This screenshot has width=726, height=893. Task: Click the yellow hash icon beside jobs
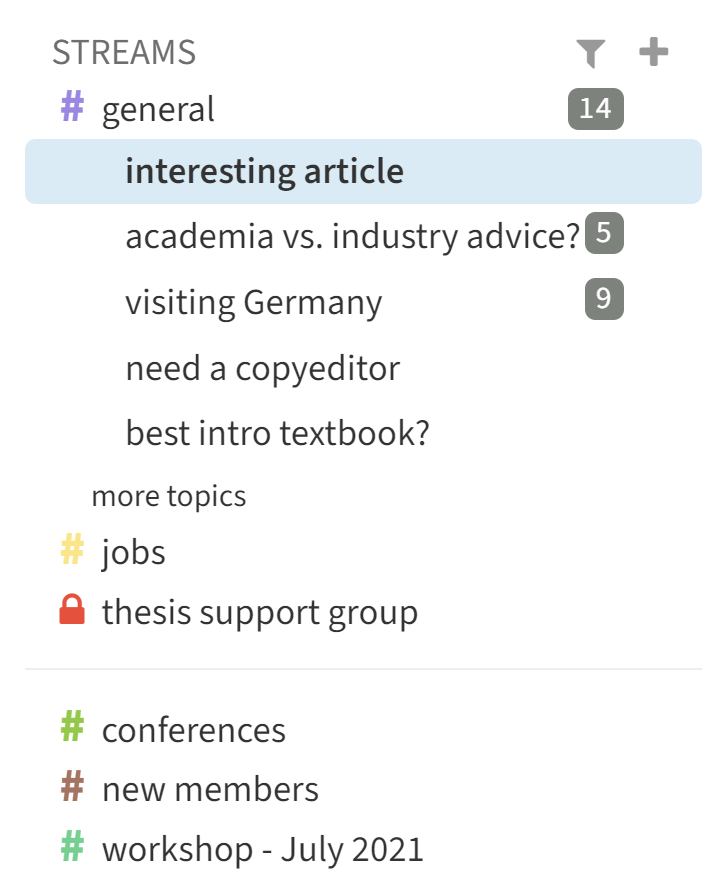coord(72,550)
